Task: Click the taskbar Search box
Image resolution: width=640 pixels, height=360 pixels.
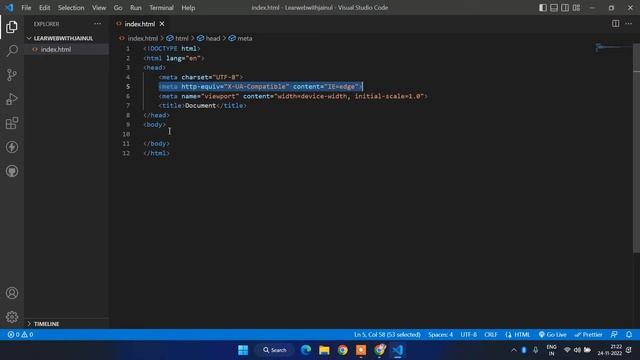Action: coord(275,350)
